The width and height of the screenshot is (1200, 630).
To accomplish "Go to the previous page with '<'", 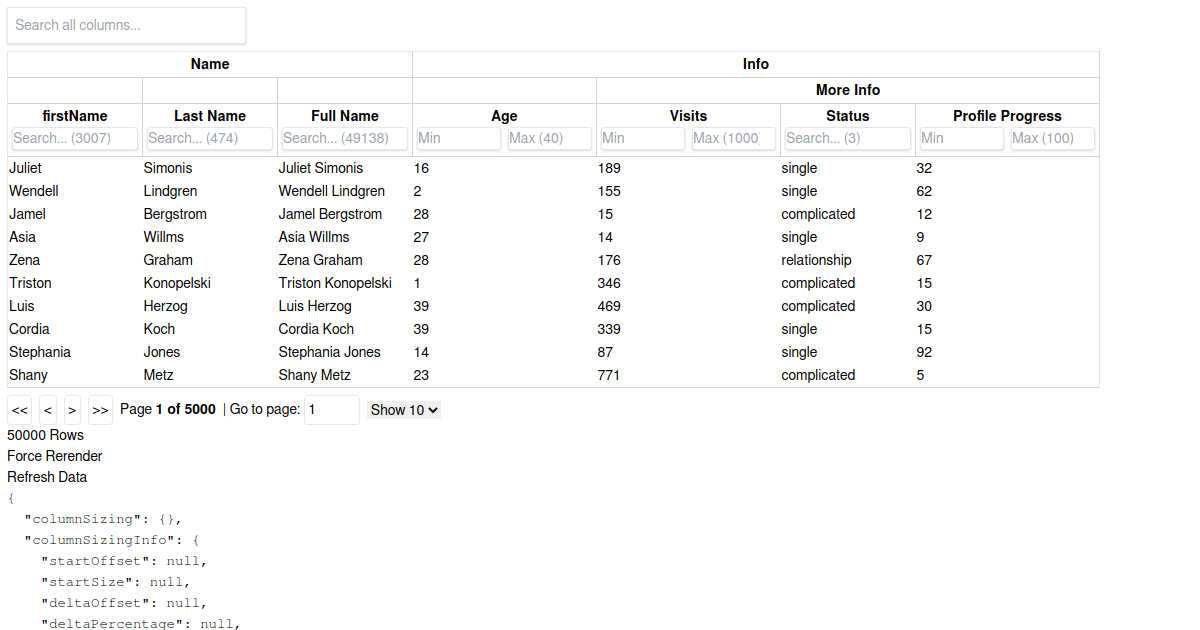I will pos(47,409).
